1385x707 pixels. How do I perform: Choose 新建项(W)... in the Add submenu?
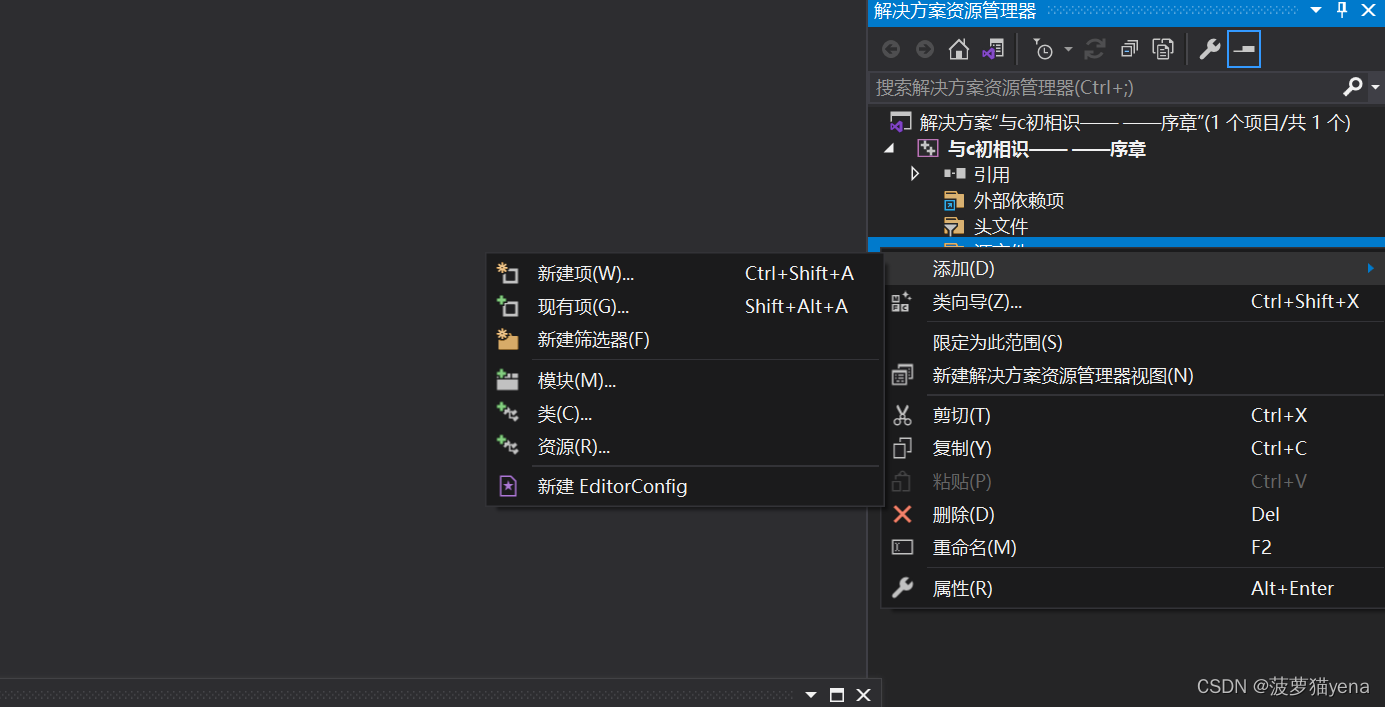click(684, 273)
